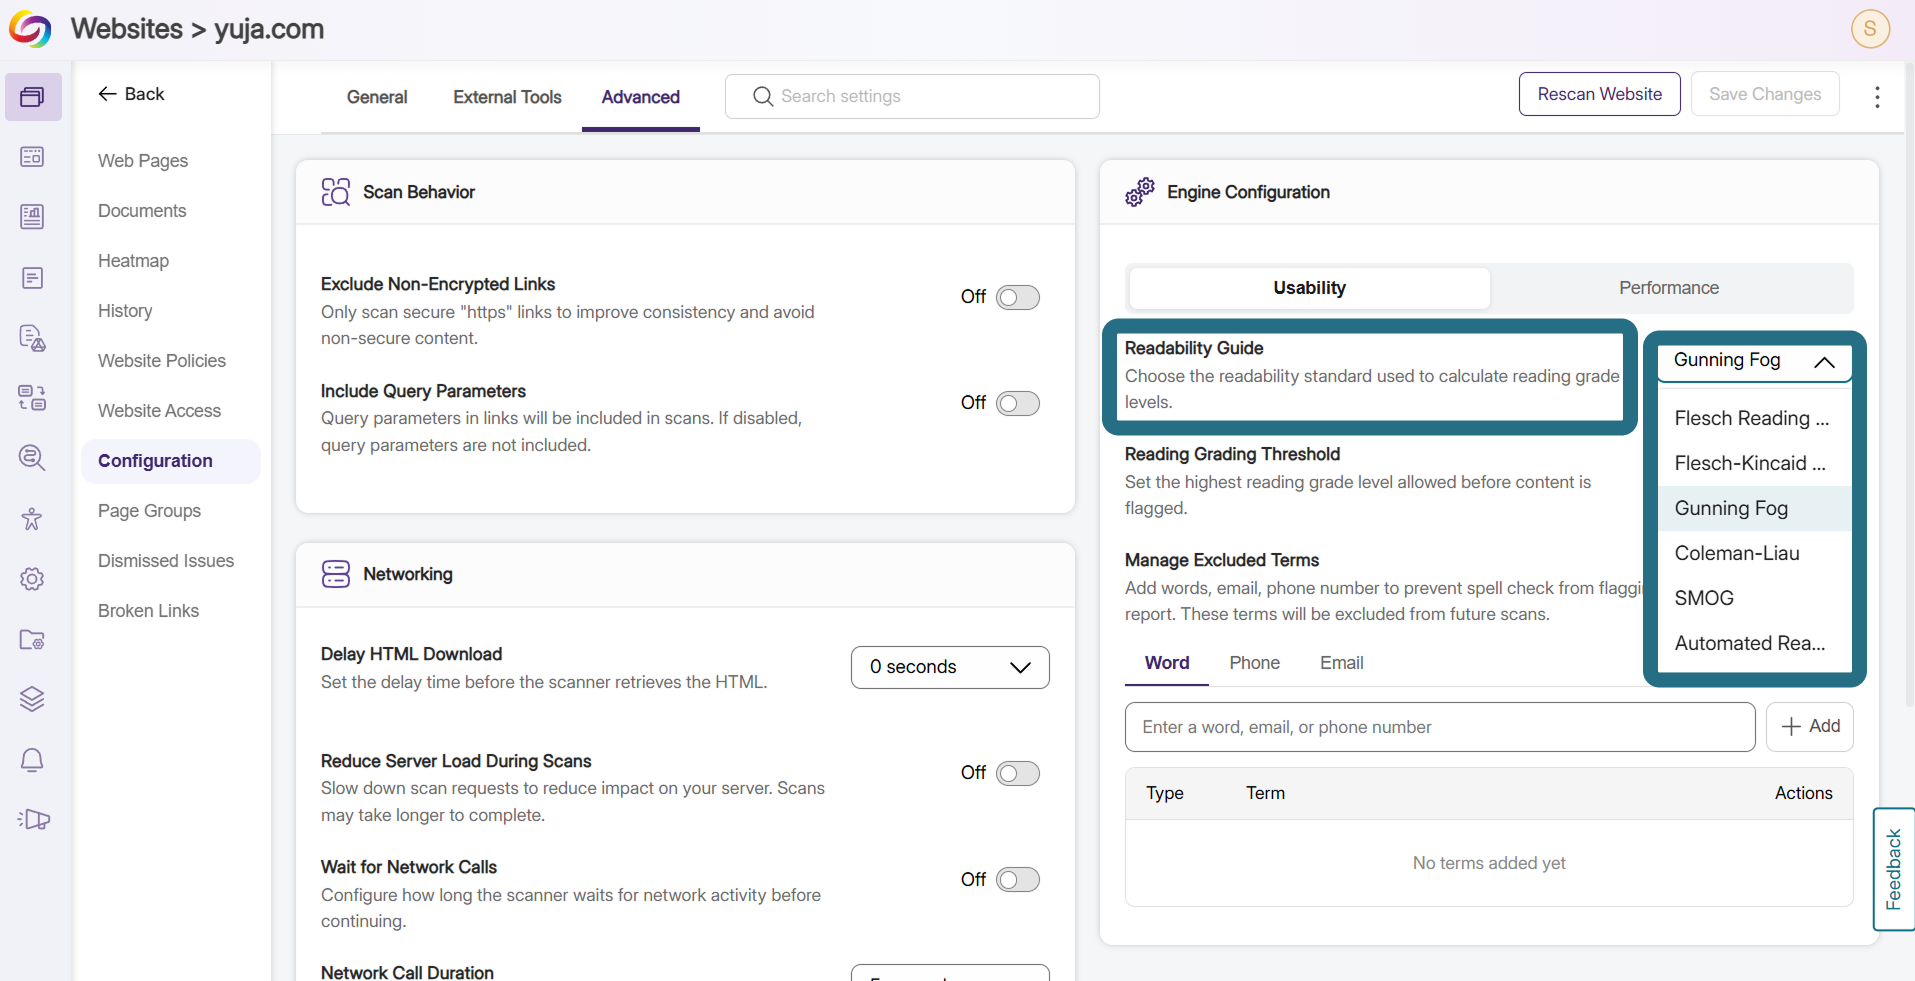Open the megaphone announcements icon in sidebar
This screenshot has height=981, width=1915.
pyautogui.click(x=34, y=819)
